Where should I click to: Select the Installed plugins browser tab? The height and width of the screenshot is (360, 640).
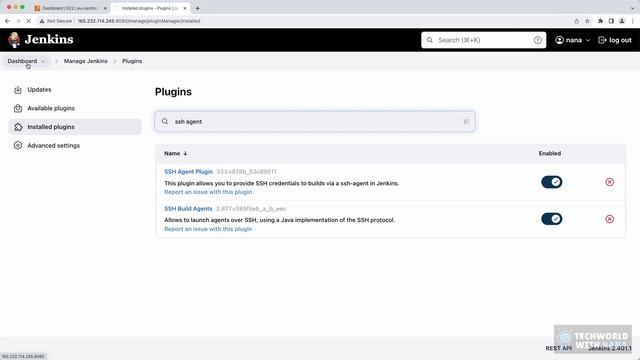(149, 8)
